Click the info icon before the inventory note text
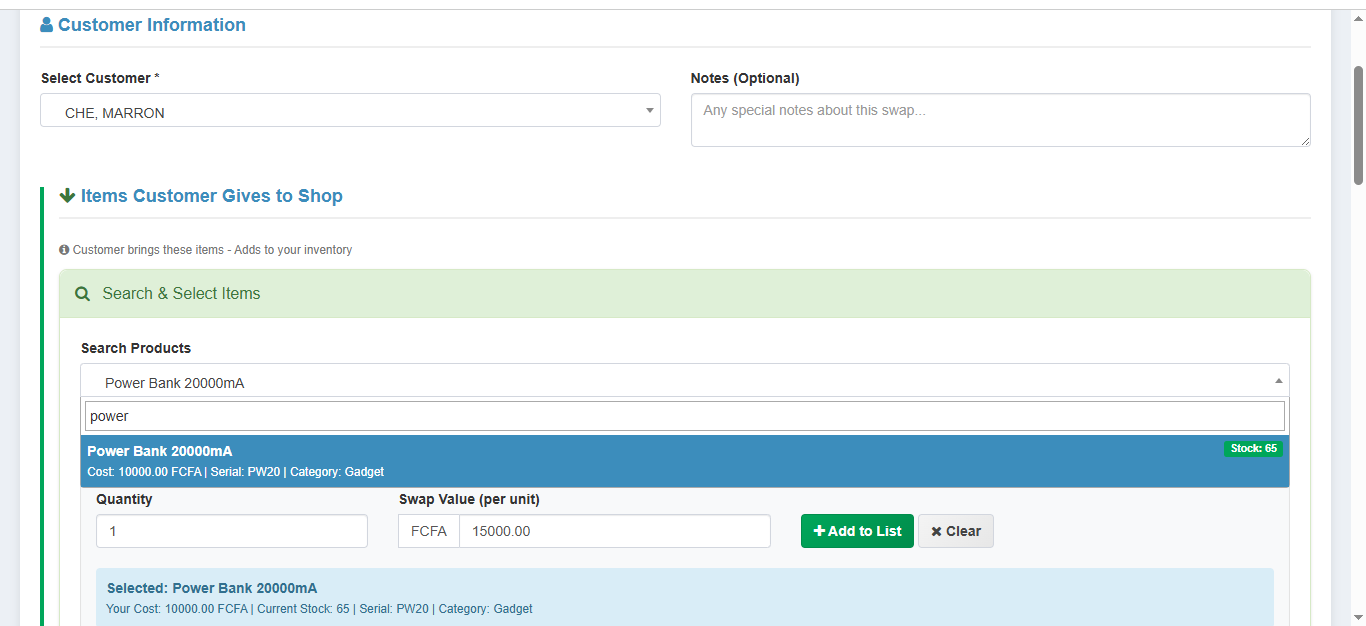The height and width of the screenshot is (626, 1366). pyautogui.click(x=64, y=249)
